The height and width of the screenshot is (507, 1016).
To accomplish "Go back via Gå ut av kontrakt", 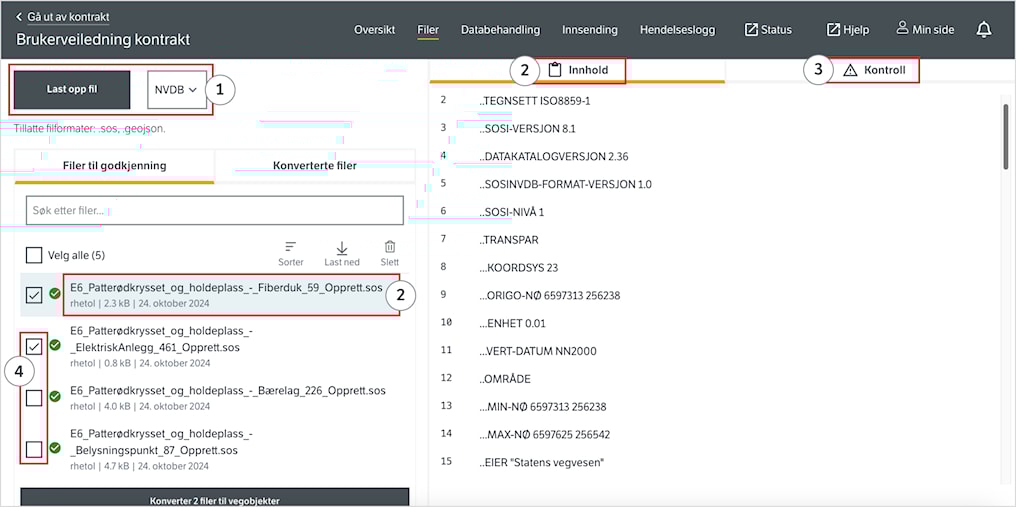I will click(62, 16).
